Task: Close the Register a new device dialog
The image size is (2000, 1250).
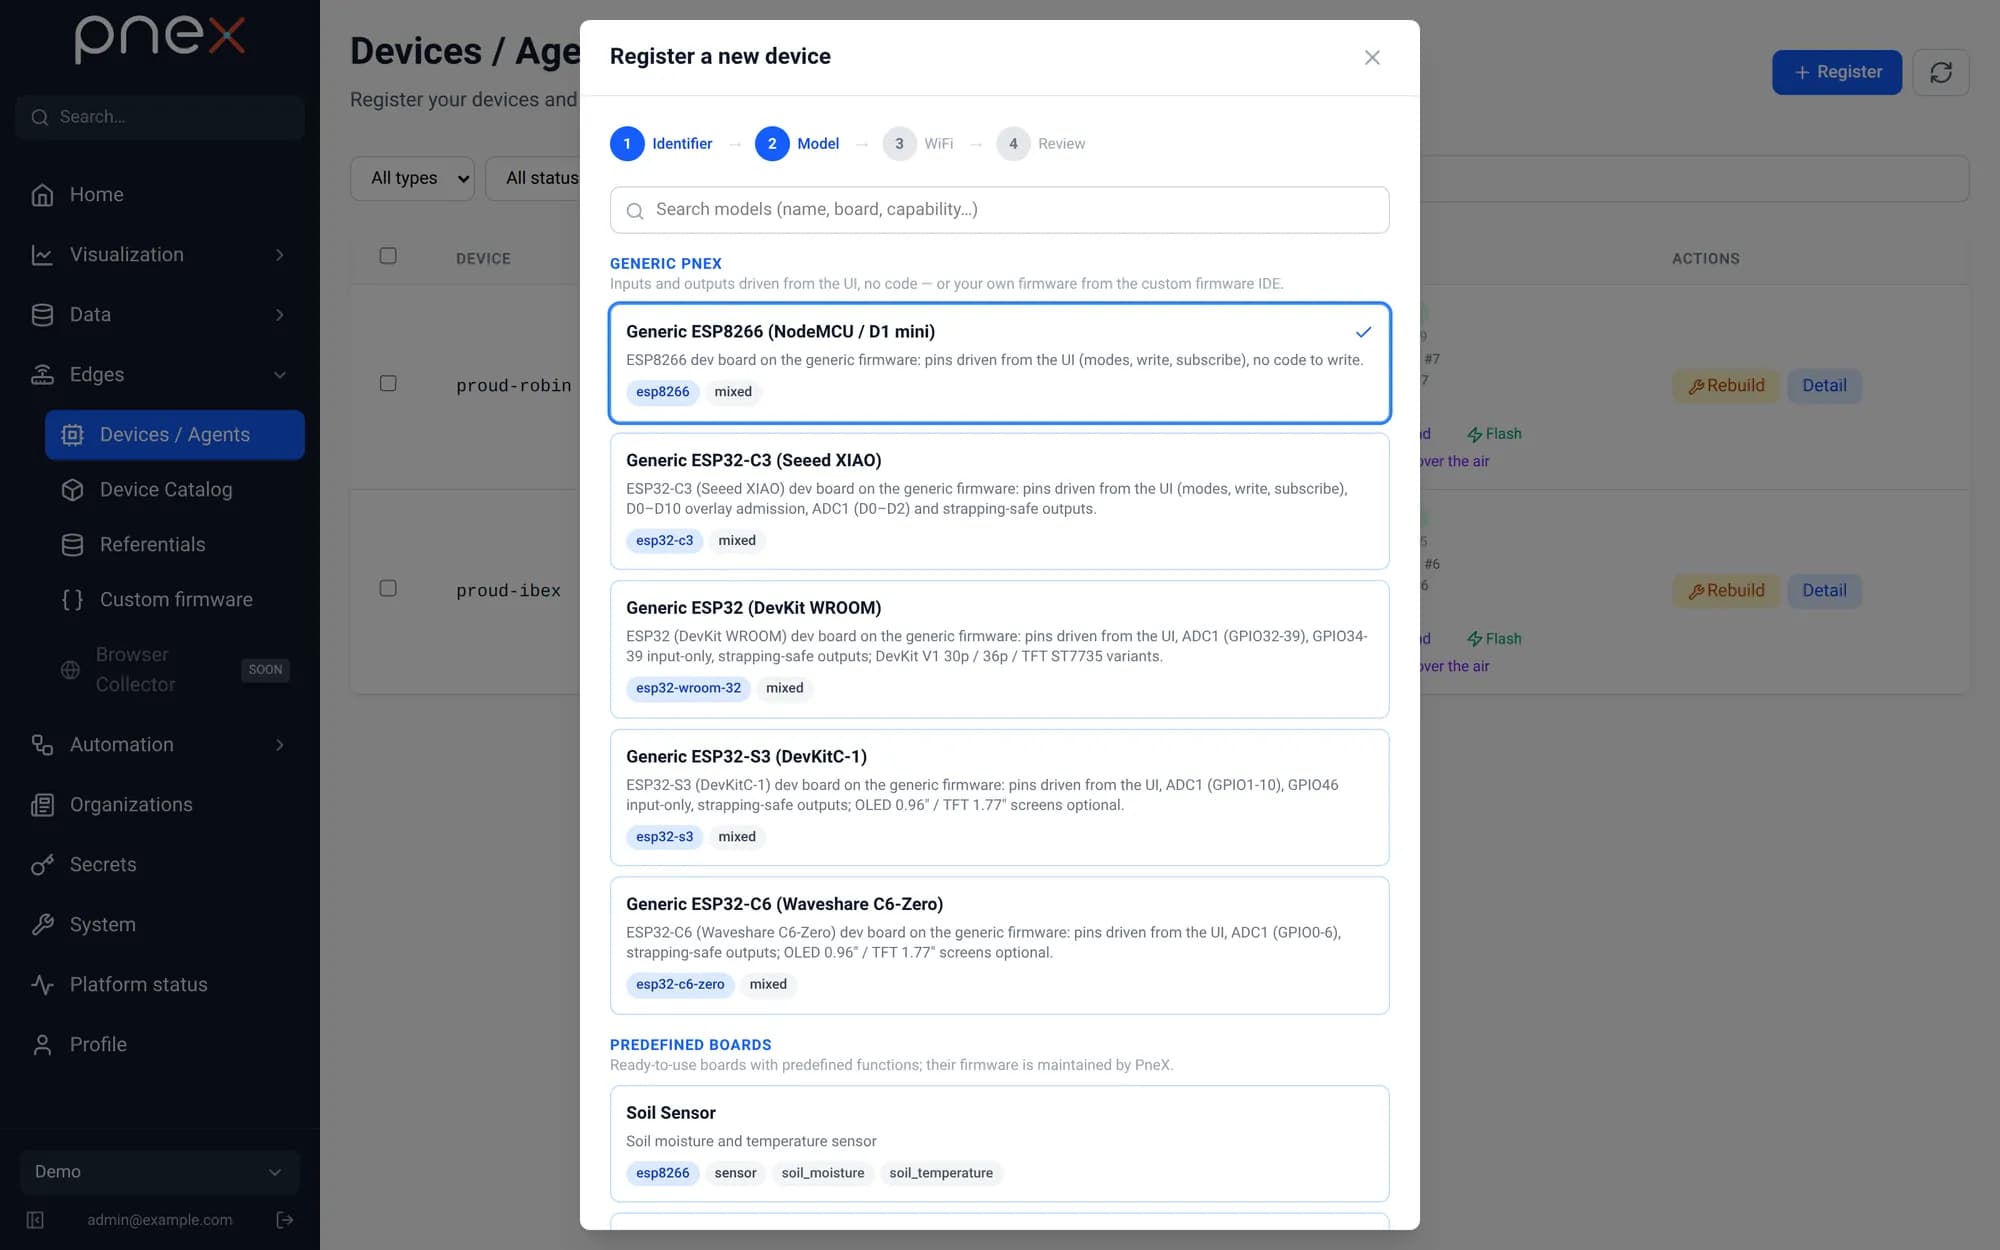Action: pos(1372,58)
